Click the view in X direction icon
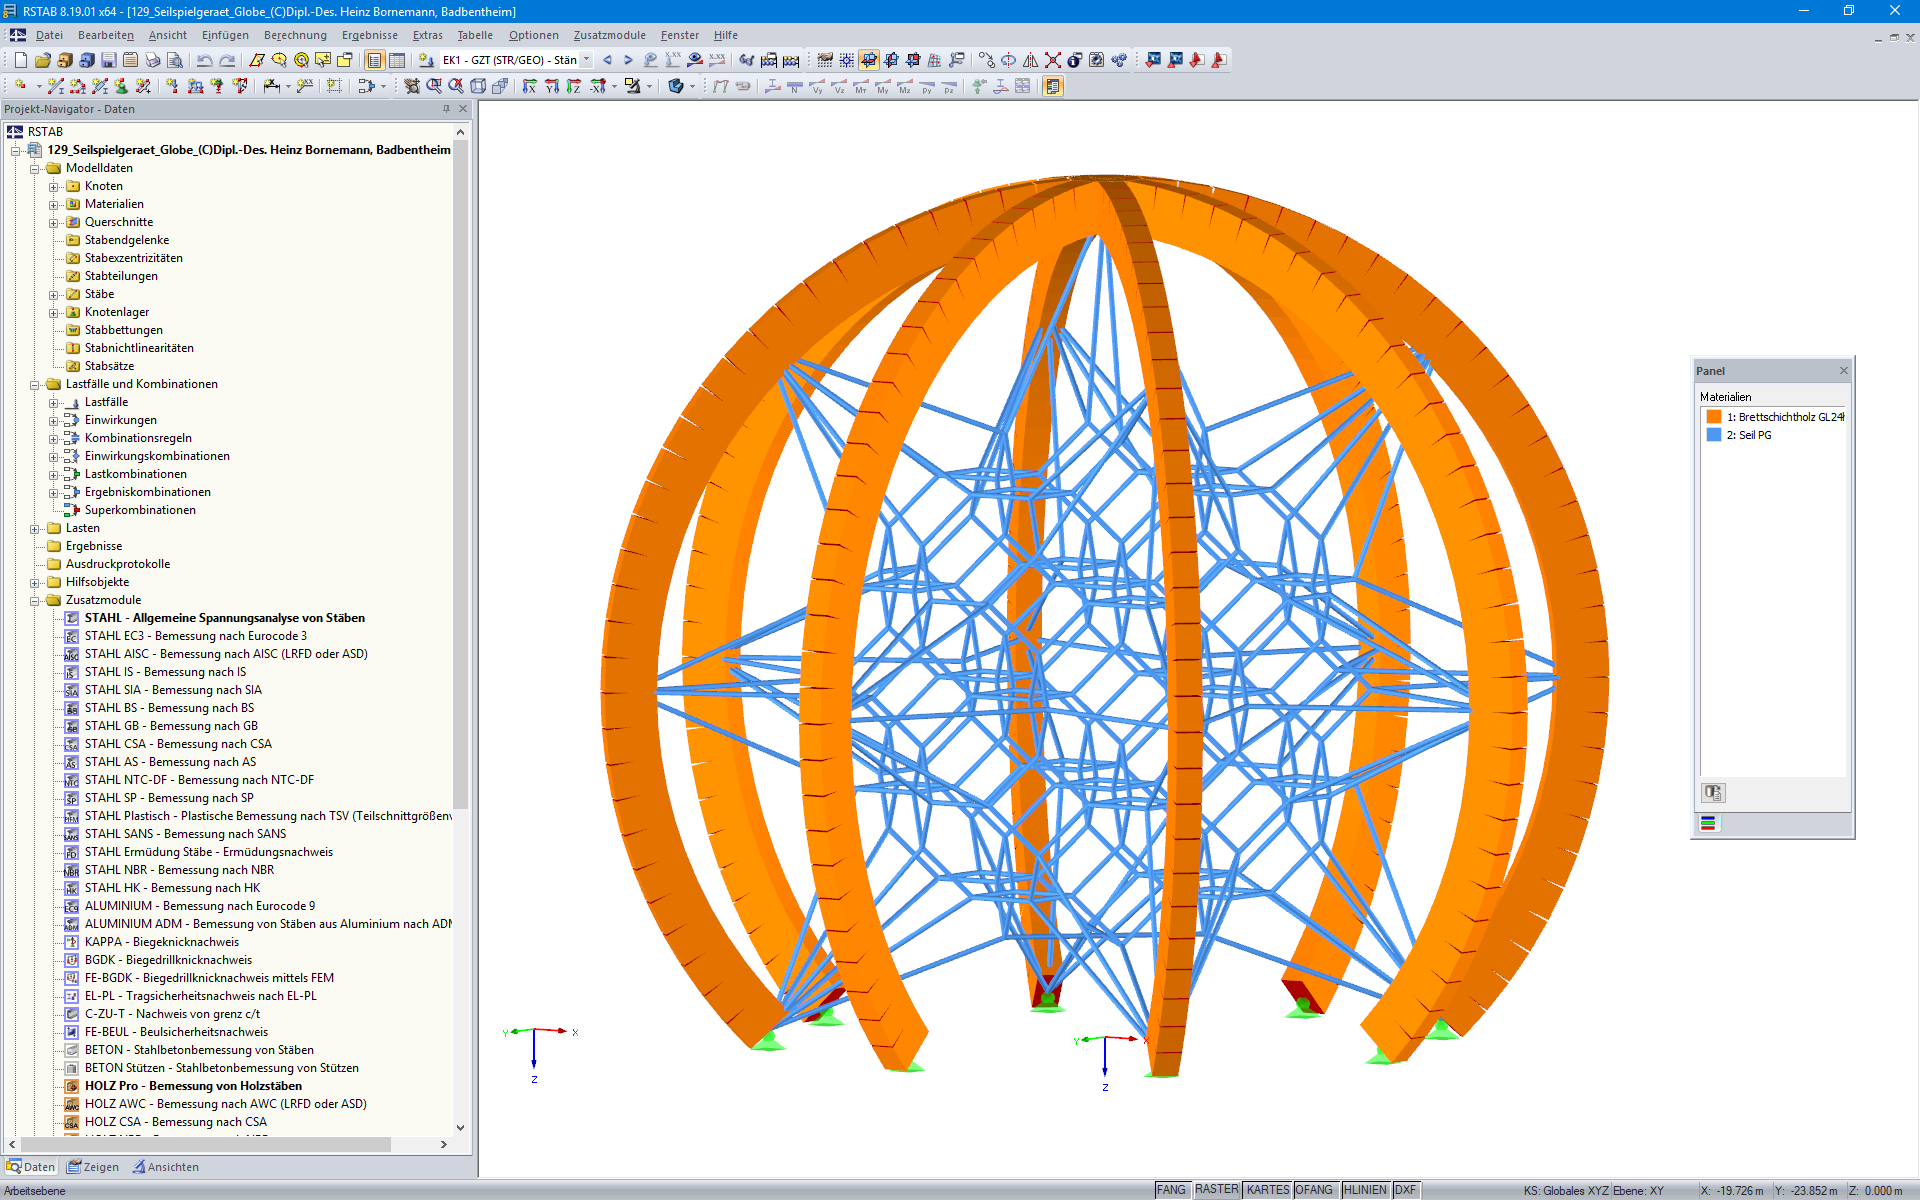 click(x=529, y=87)
